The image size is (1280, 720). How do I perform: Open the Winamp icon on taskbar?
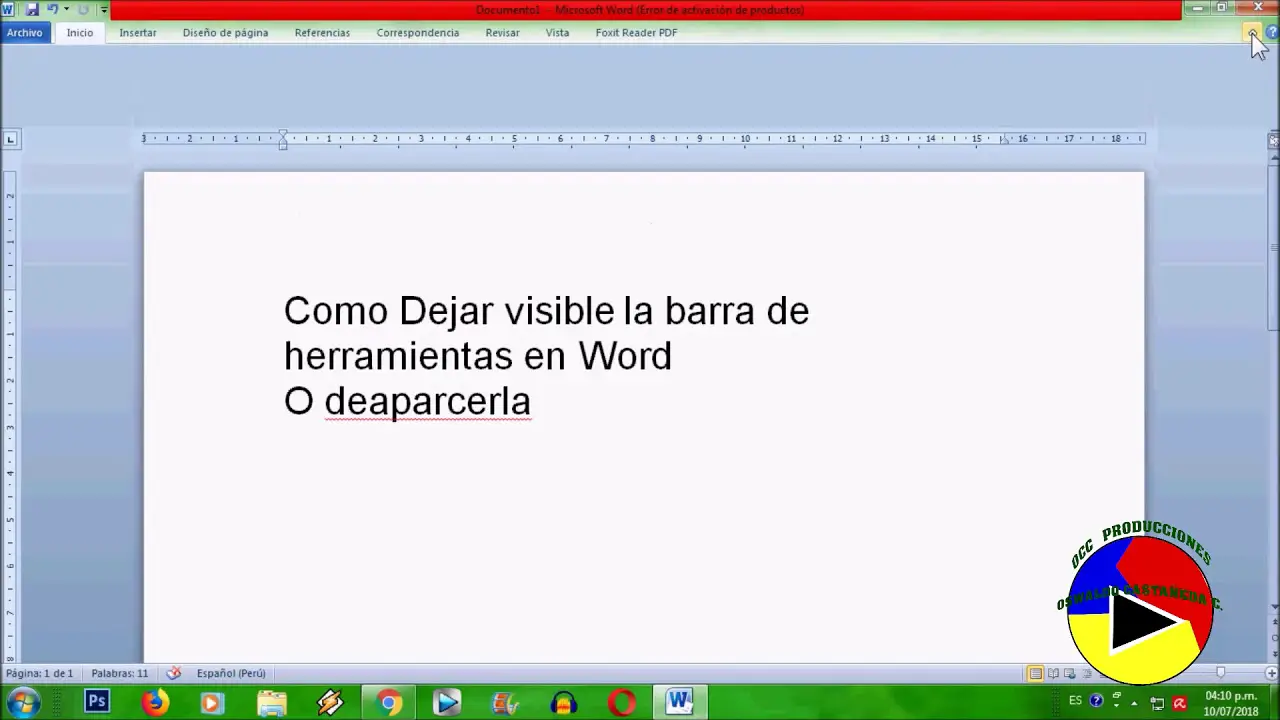[330, 703]
